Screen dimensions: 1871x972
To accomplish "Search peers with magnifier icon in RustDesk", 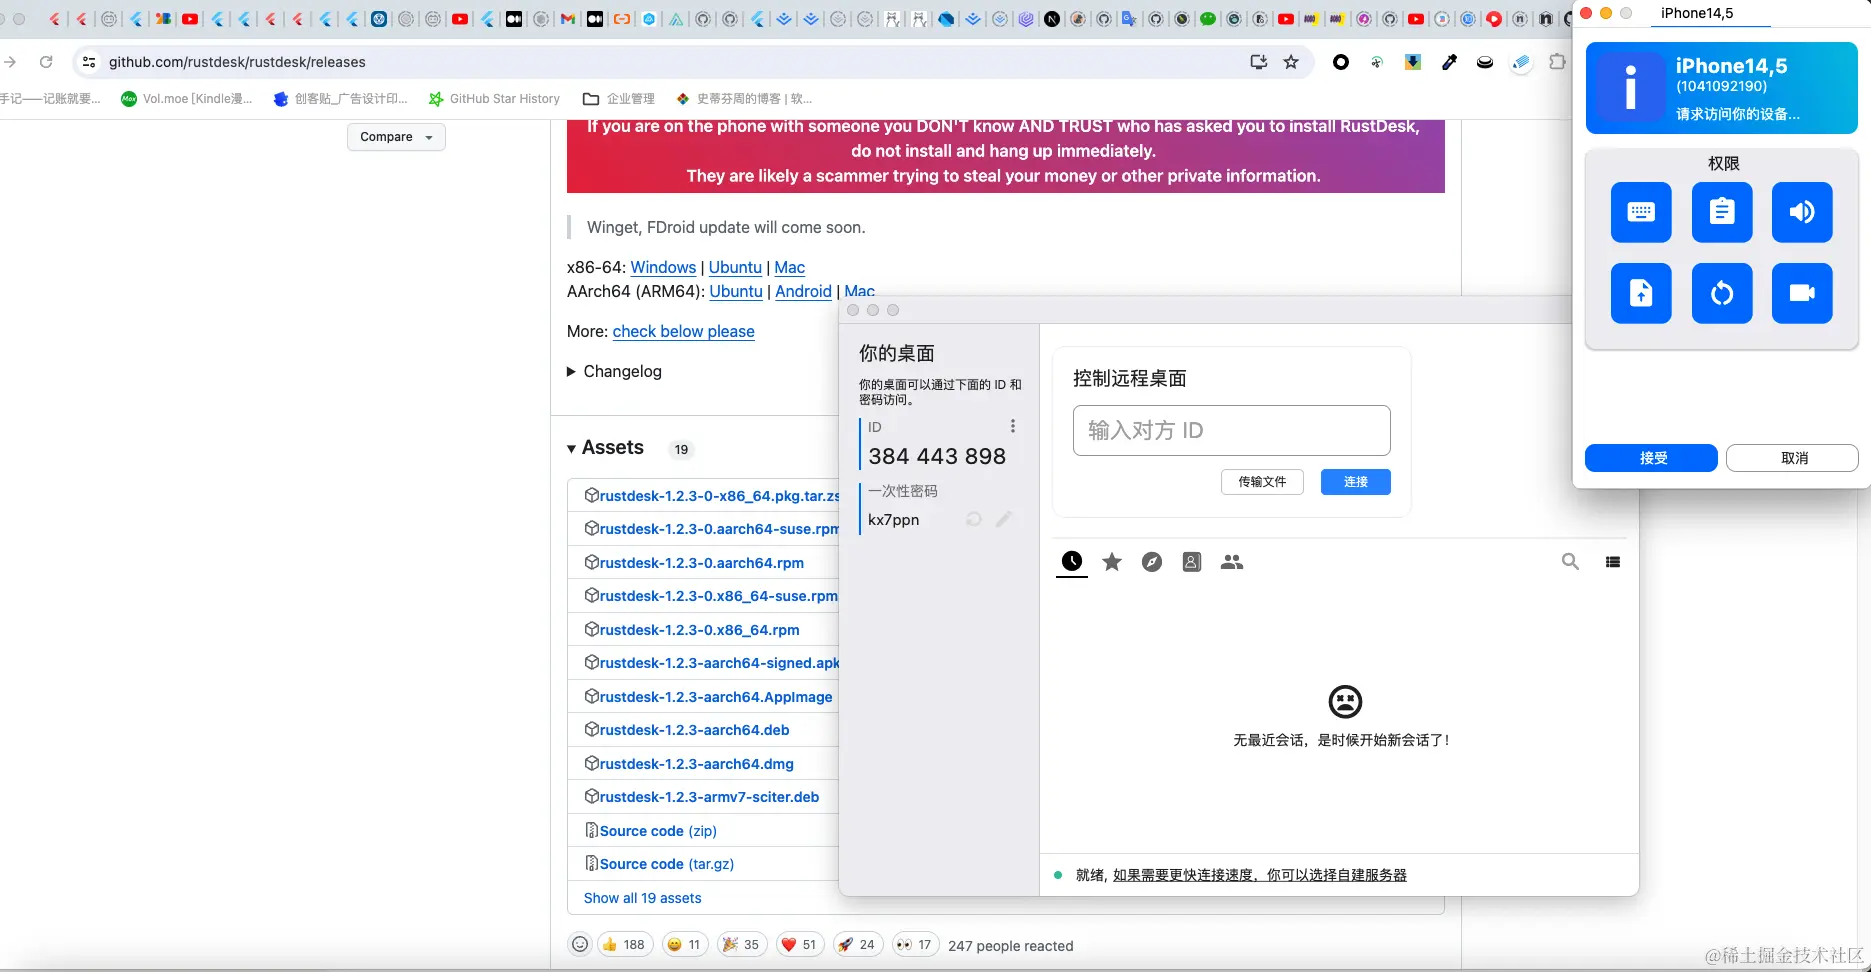I will click(1570, 562).
